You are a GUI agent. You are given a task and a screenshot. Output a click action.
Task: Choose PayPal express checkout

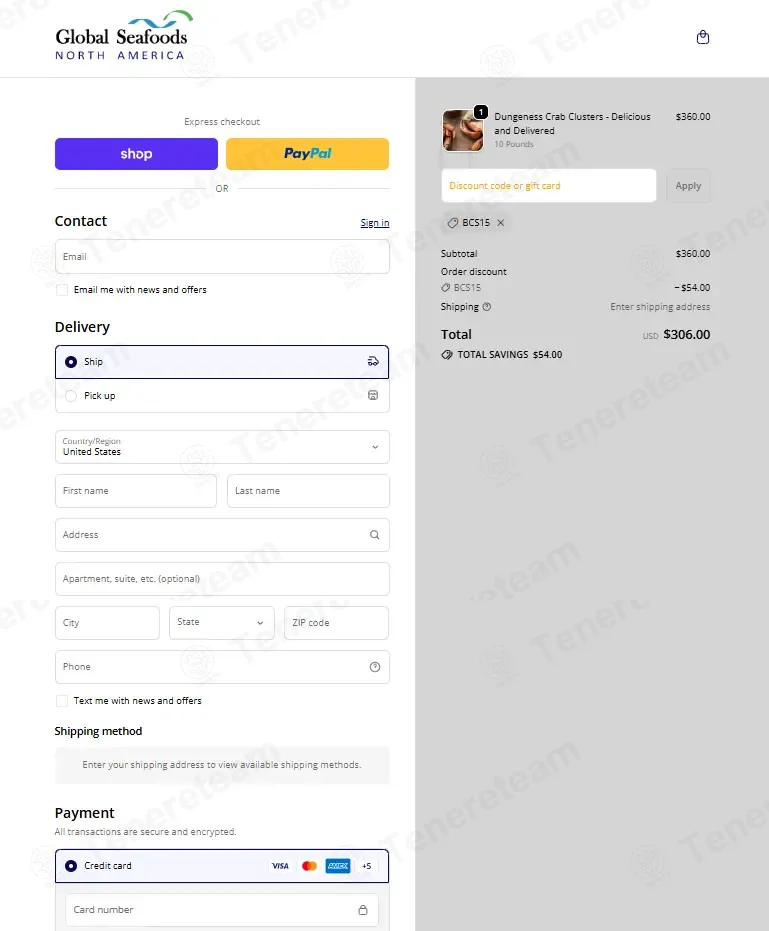pyautogui.click(x=308, y=154)
